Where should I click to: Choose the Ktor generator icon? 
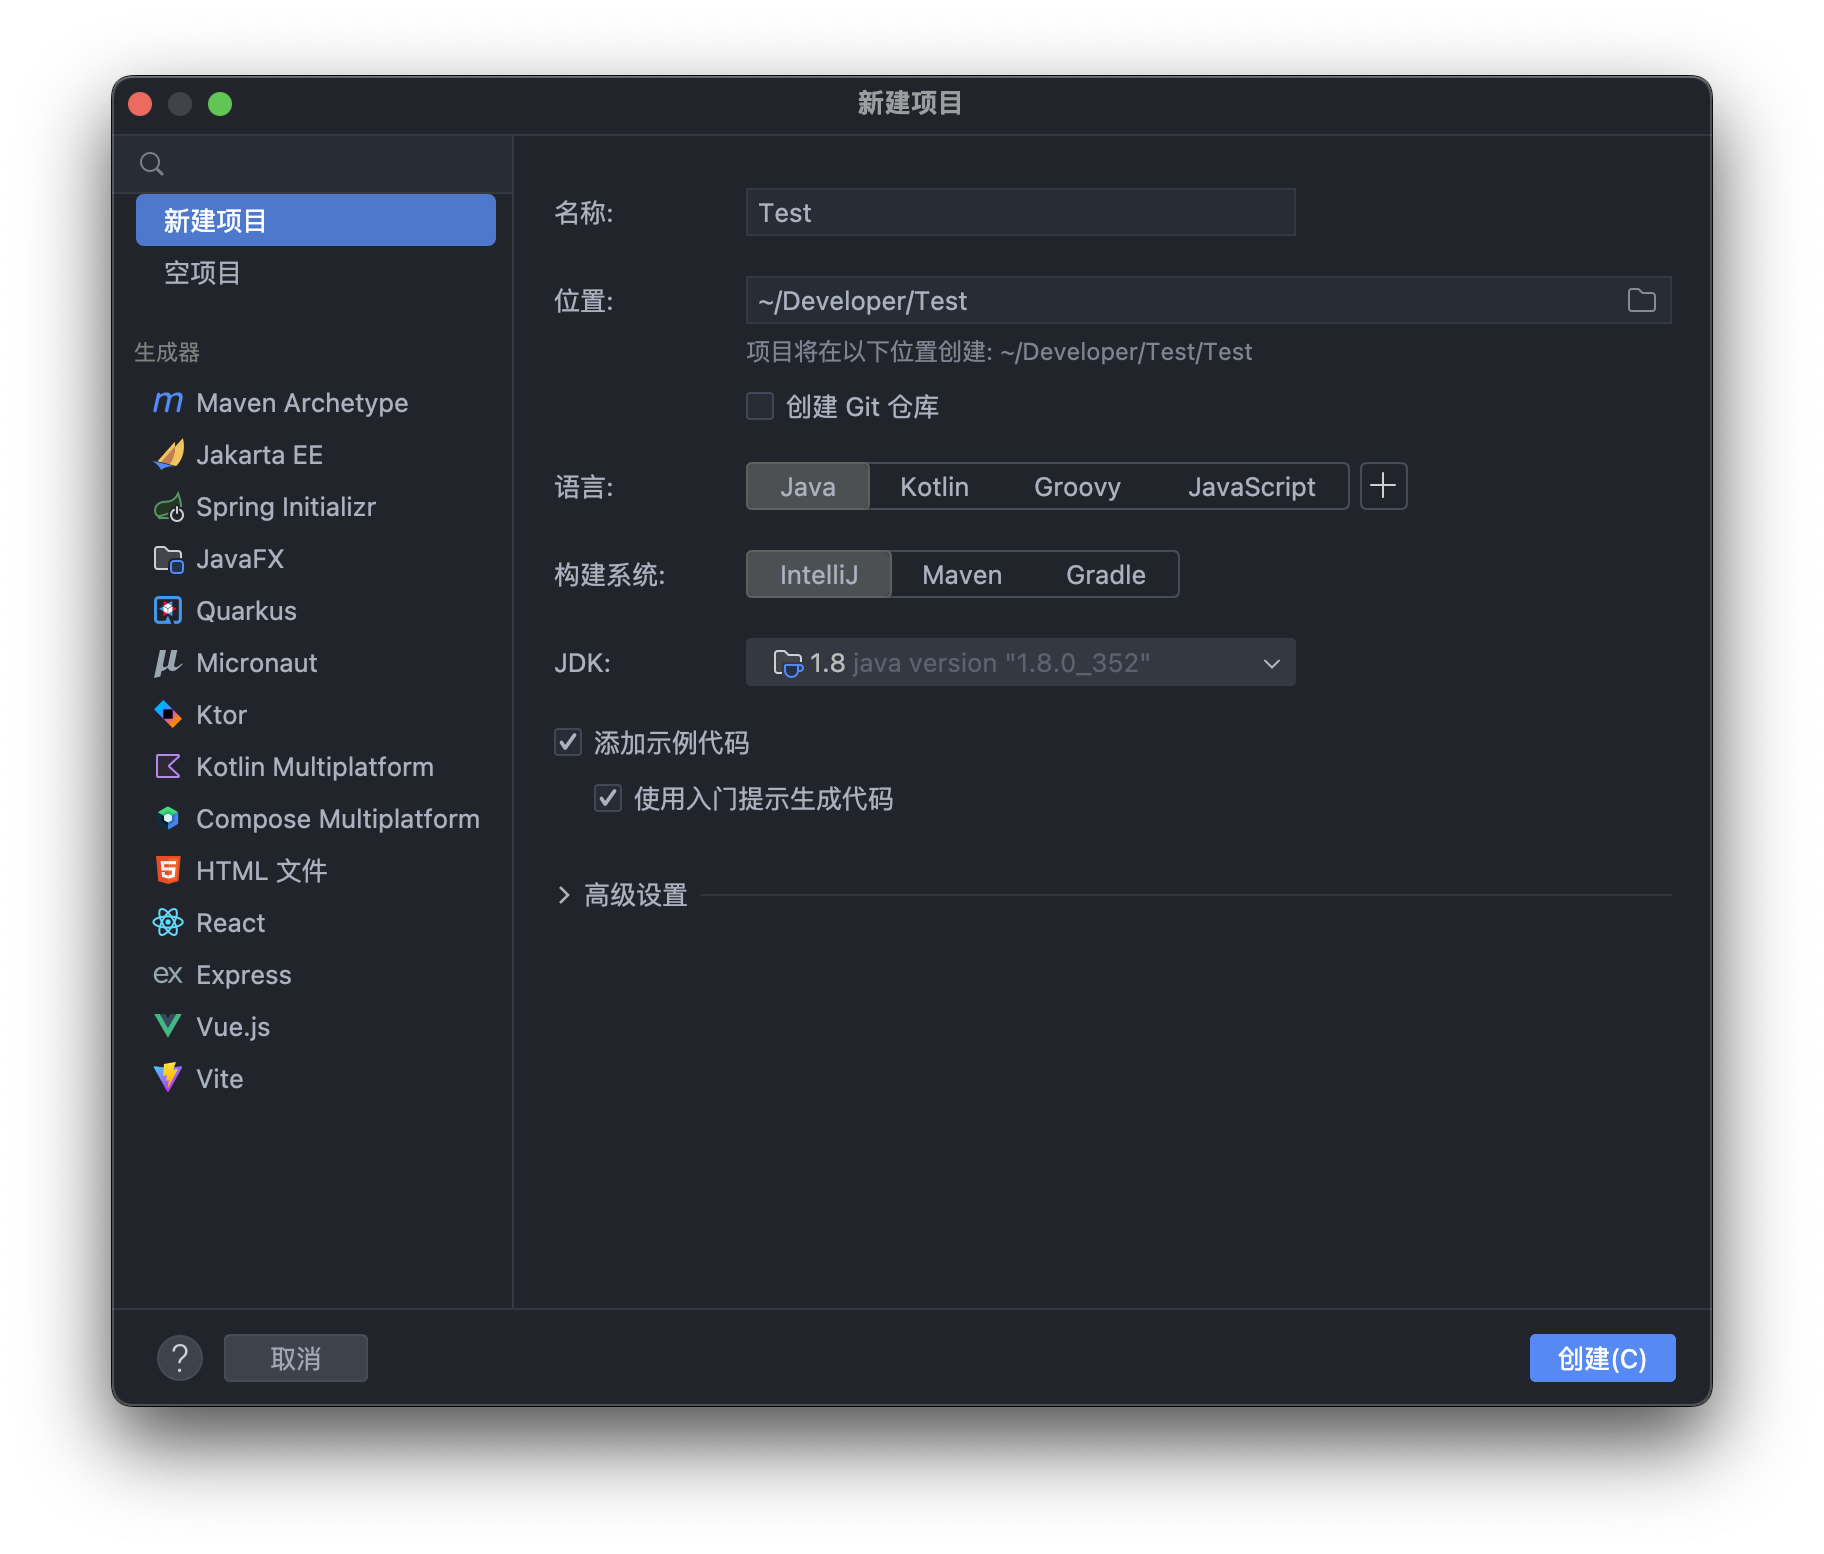tap(168, 715)
